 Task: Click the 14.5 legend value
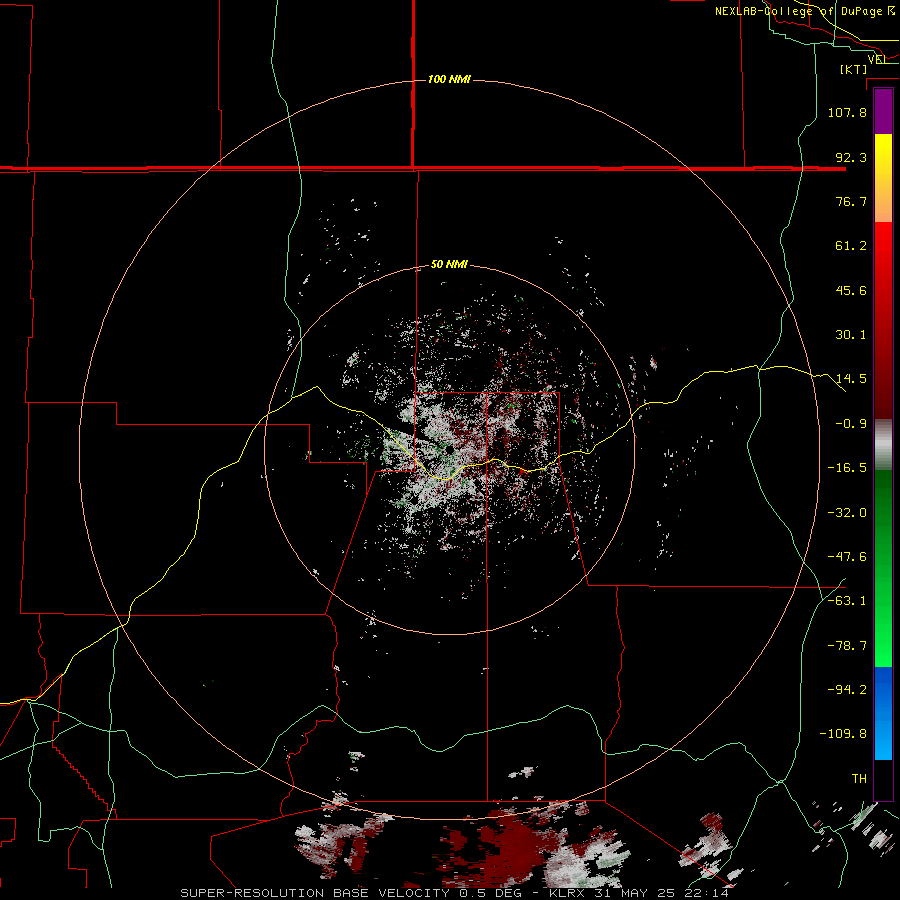point(851,379)
